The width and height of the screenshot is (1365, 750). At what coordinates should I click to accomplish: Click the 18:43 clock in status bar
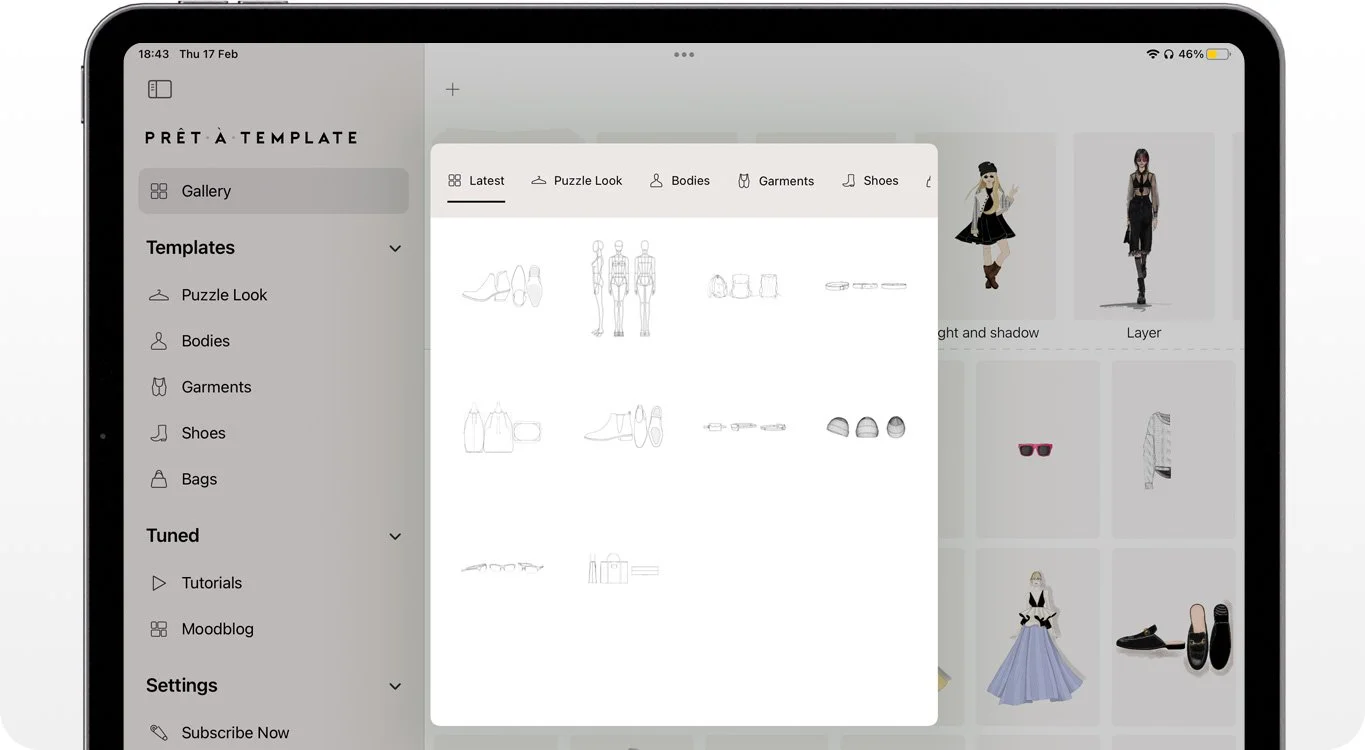click(x=153, y=54)
